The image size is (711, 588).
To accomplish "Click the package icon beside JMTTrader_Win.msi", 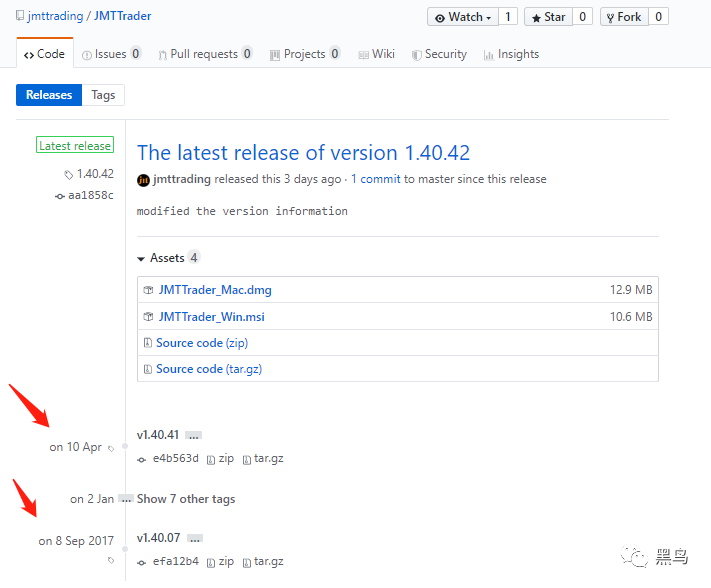I will (x=148, y=317).
